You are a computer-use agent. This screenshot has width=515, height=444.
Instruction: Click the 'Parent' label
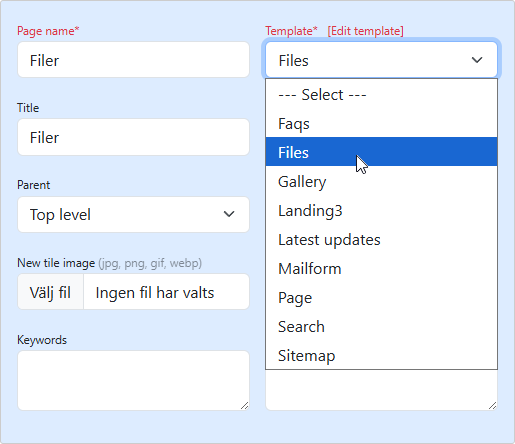tap(34, 185)
